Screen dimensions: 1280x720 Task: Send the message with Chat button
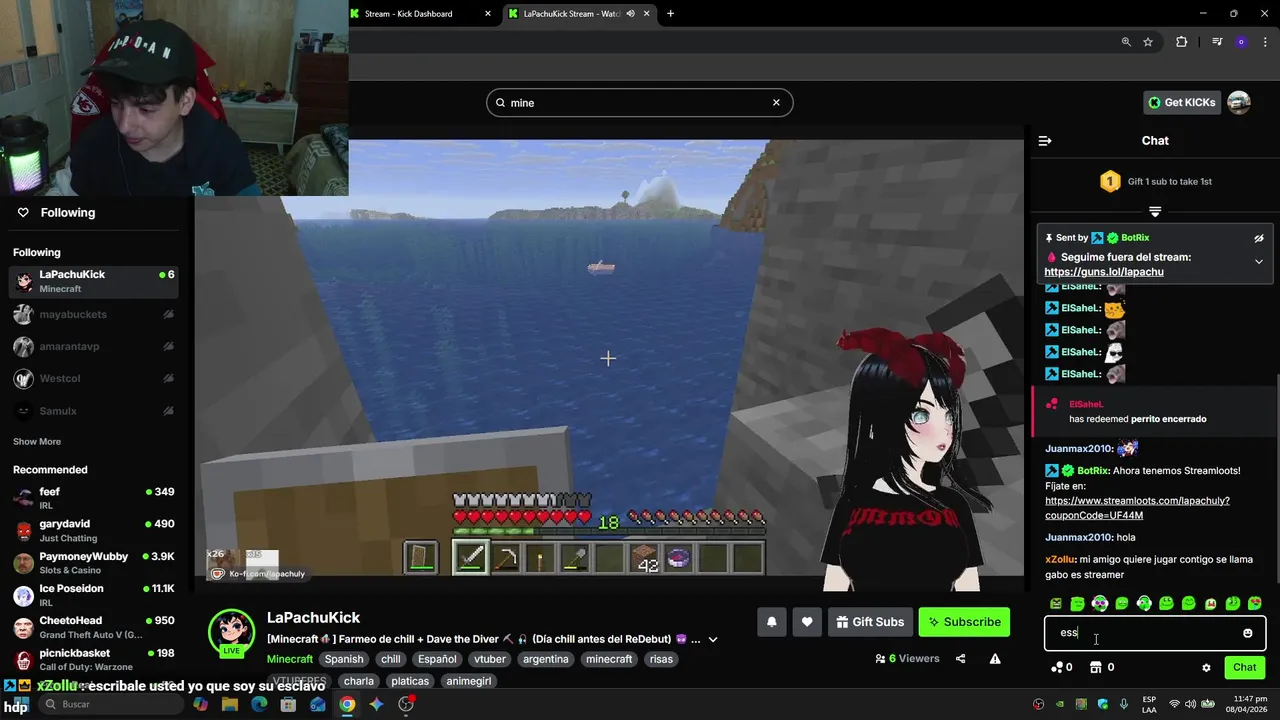[x=1244, y=667]
